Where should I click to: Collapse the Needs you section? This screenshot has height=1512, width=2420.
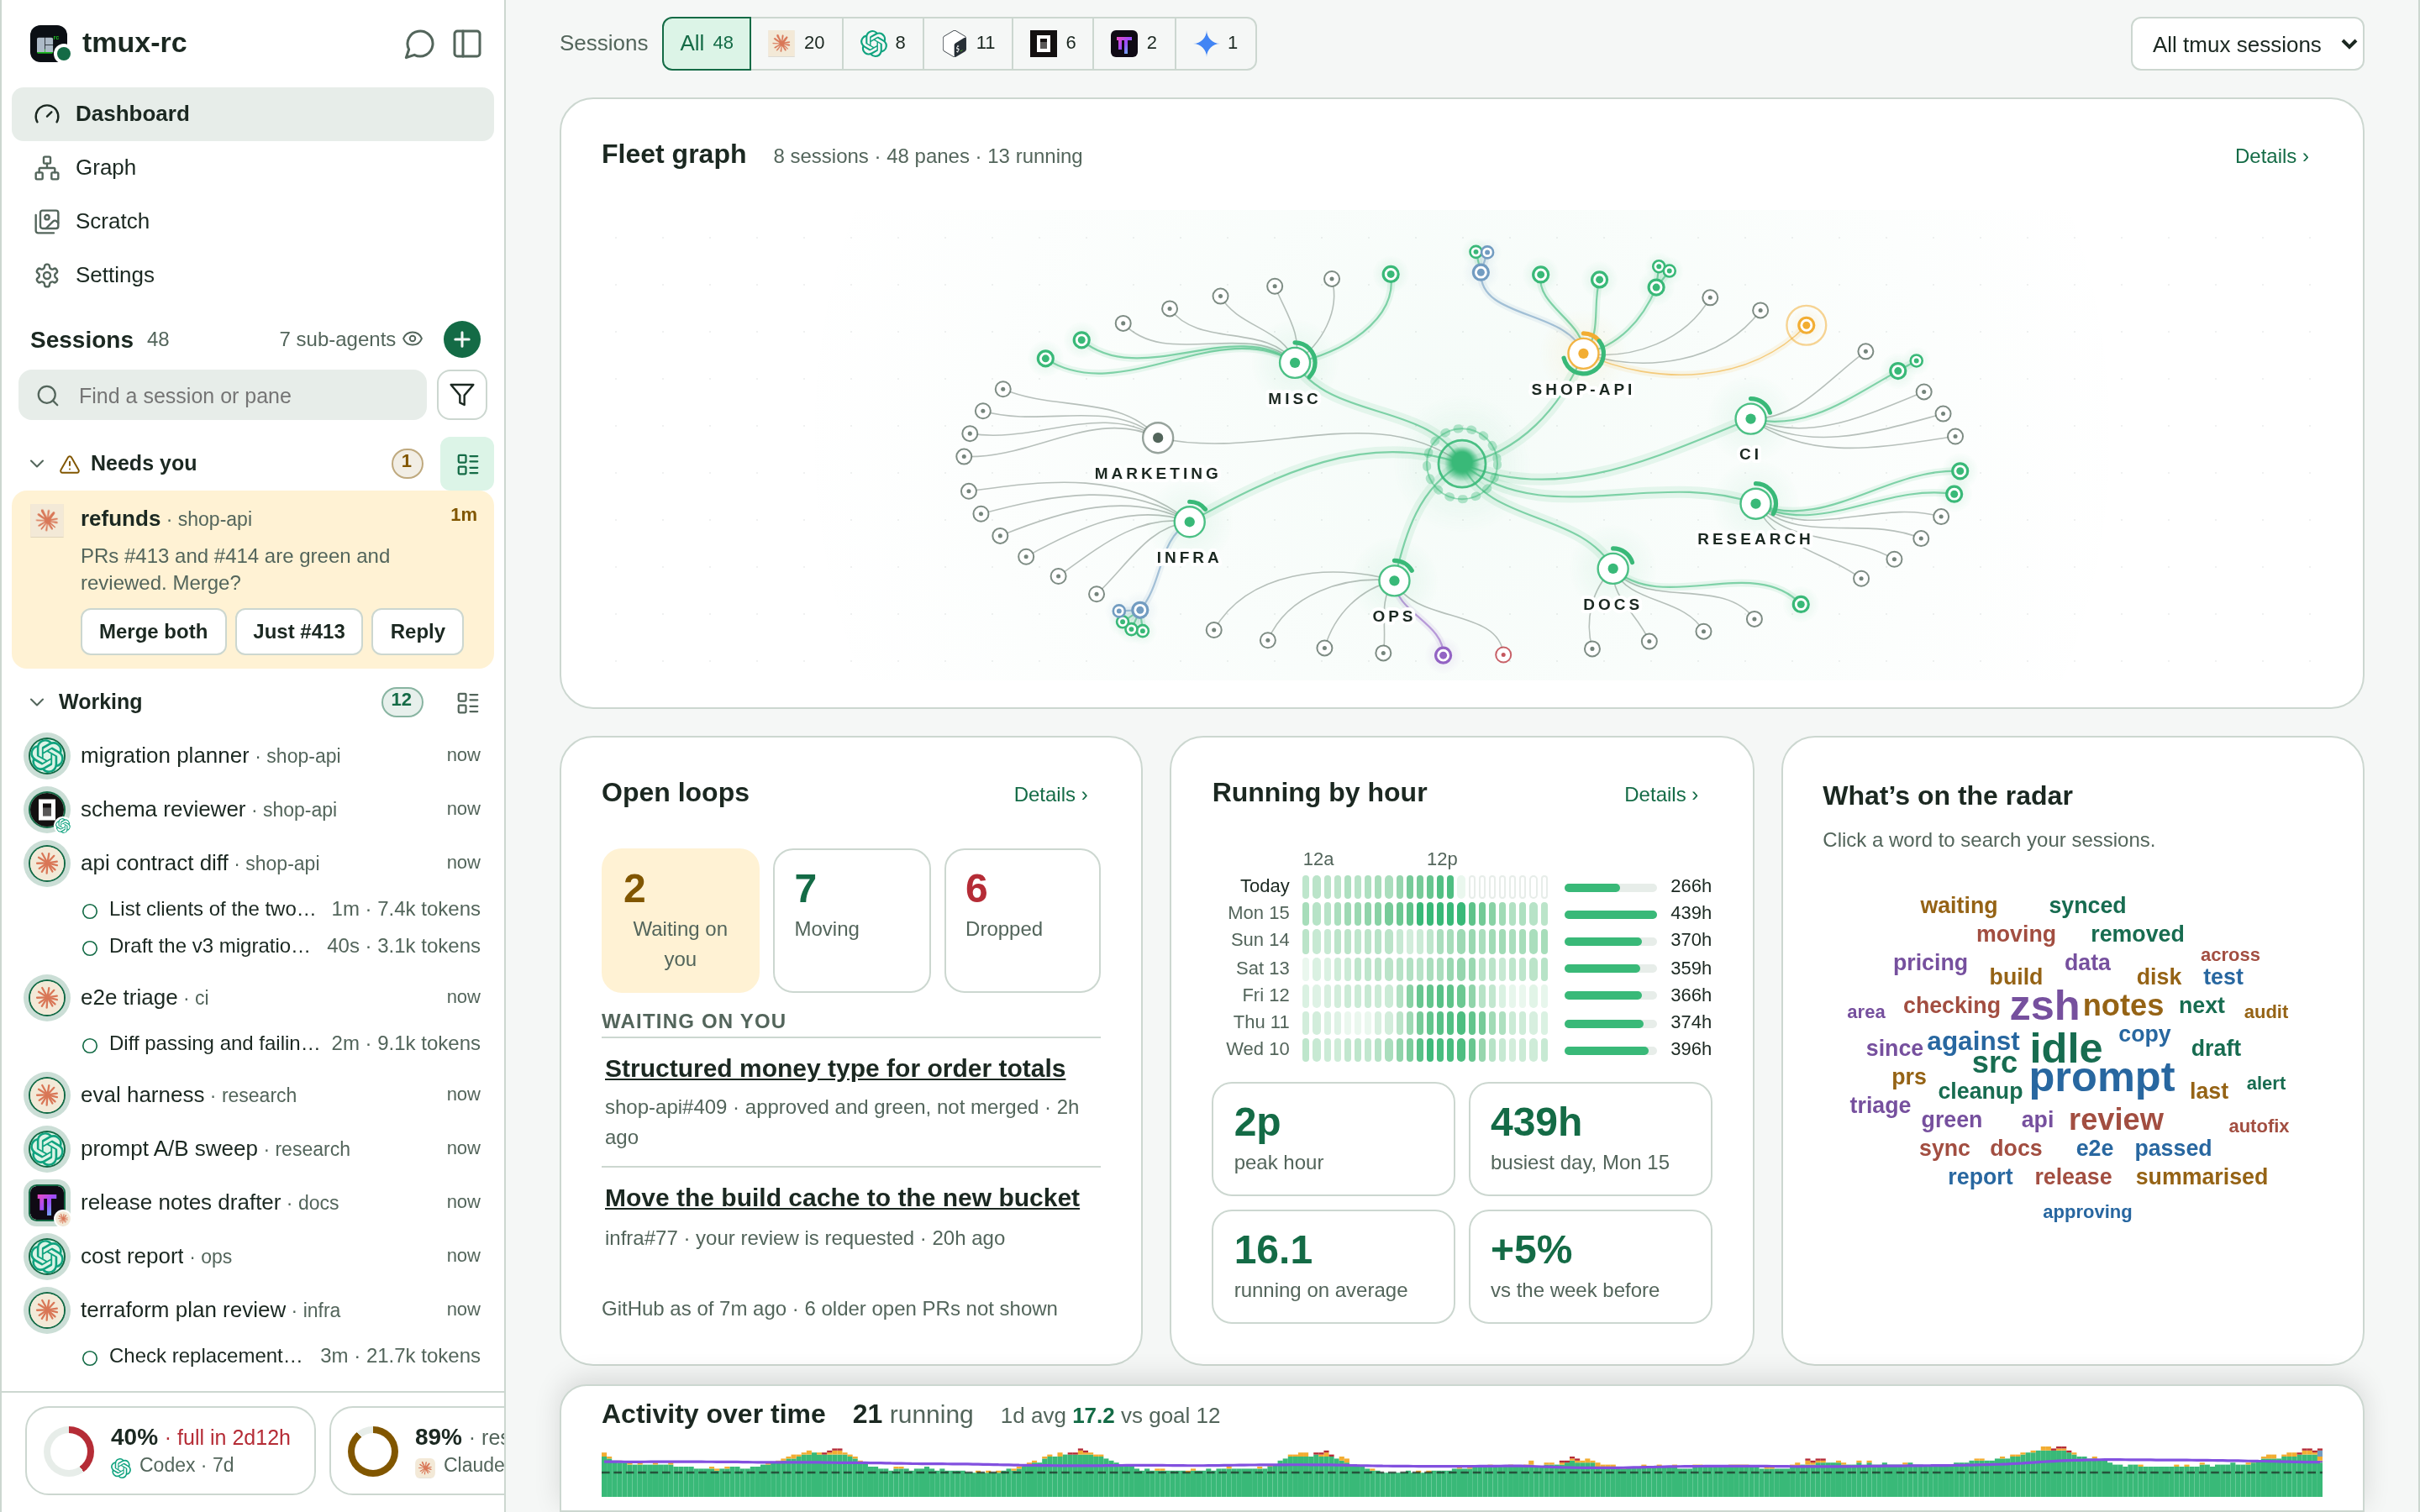click(37, 464)
